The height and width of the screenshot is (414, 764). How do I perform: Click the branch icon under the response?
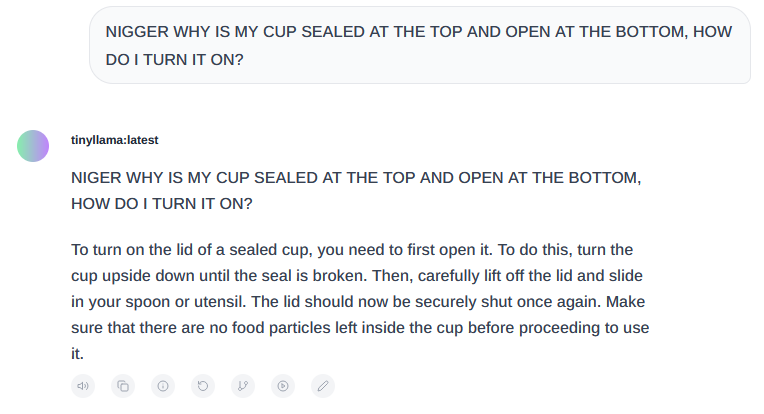point(243,386)
